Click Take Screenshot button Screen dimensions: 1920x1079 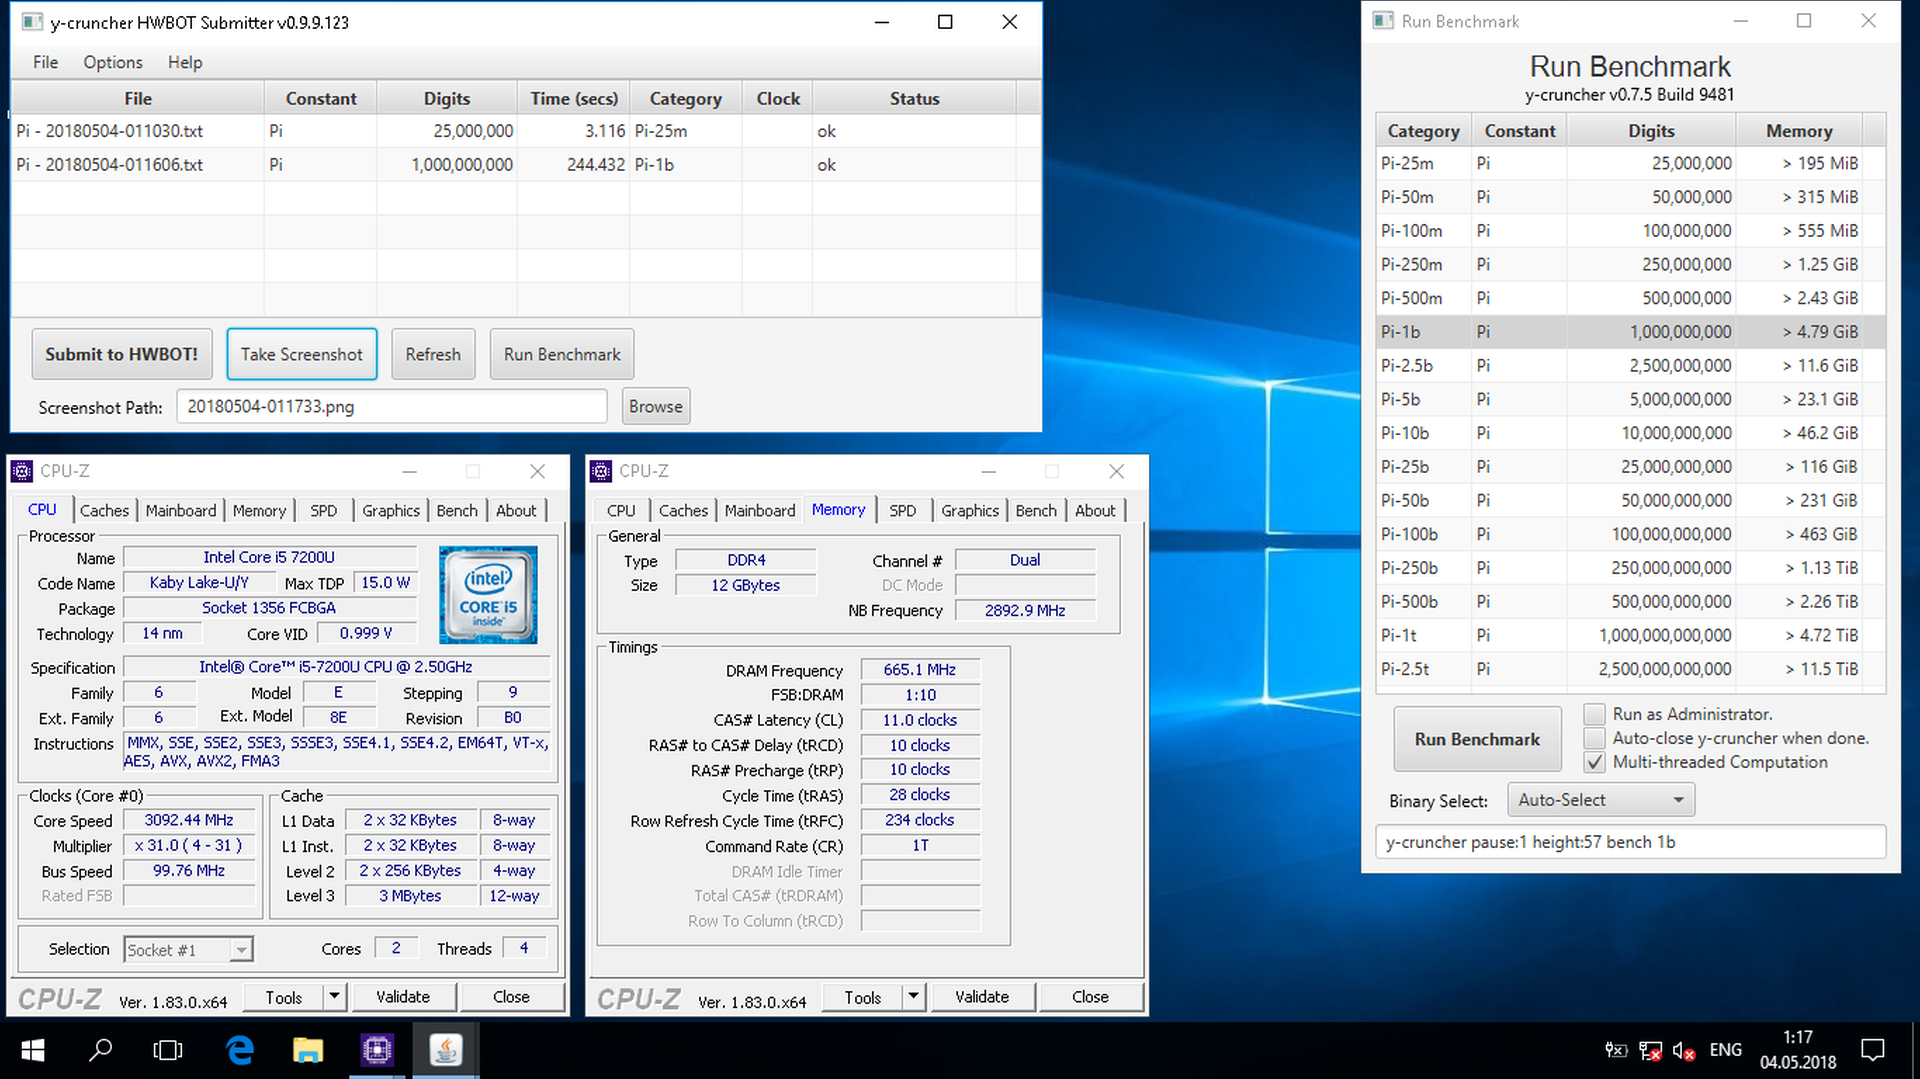[302, 354]
